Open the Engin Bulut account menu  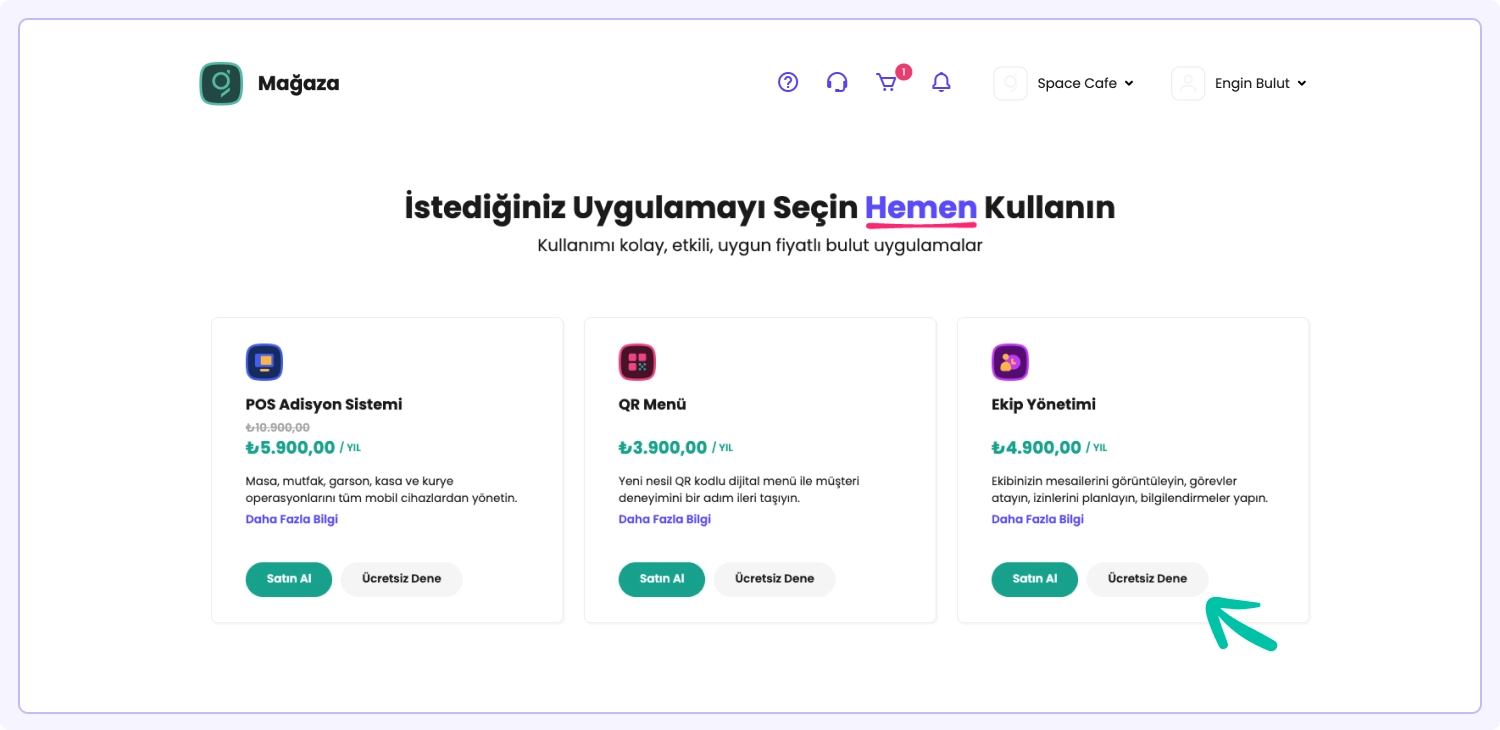[1260, 84]
